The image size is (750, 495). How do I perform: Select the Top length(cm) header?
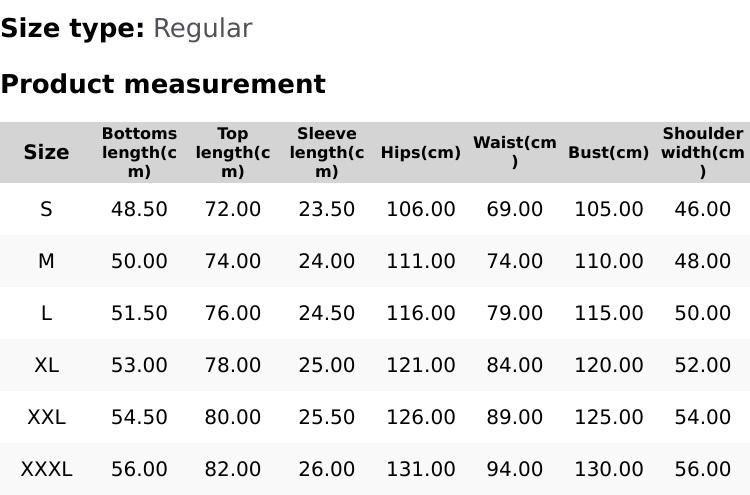(233, 152)
